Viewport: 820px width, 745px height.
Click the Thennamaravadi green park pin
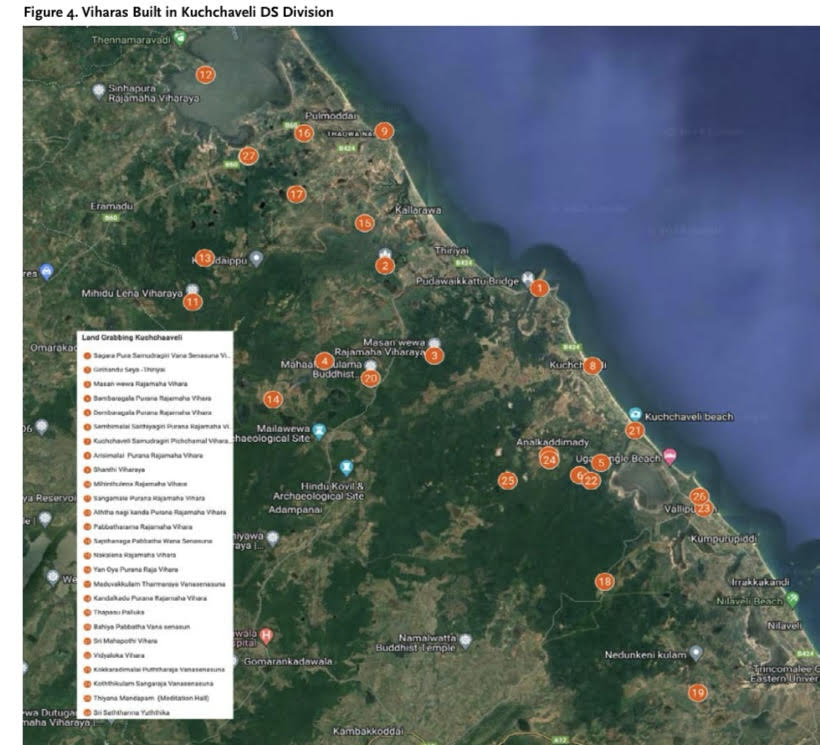(x=180, y=38)
